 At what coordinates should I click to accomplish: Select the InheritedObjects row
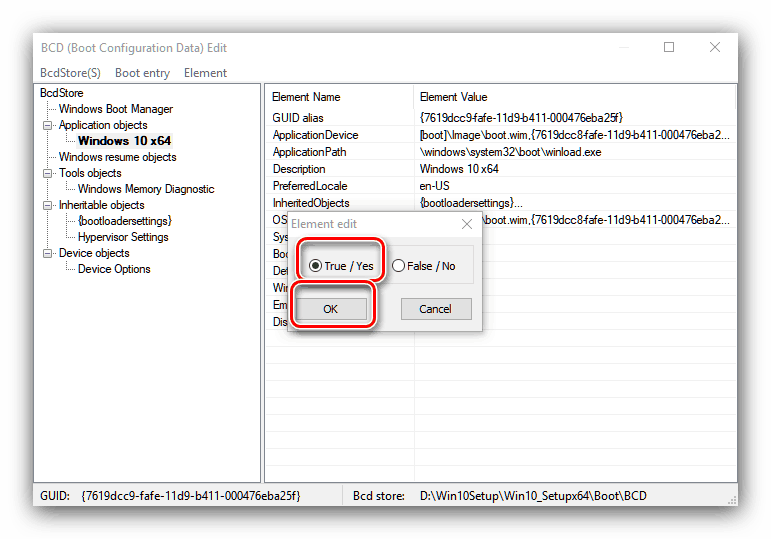(x=501, y=203)
